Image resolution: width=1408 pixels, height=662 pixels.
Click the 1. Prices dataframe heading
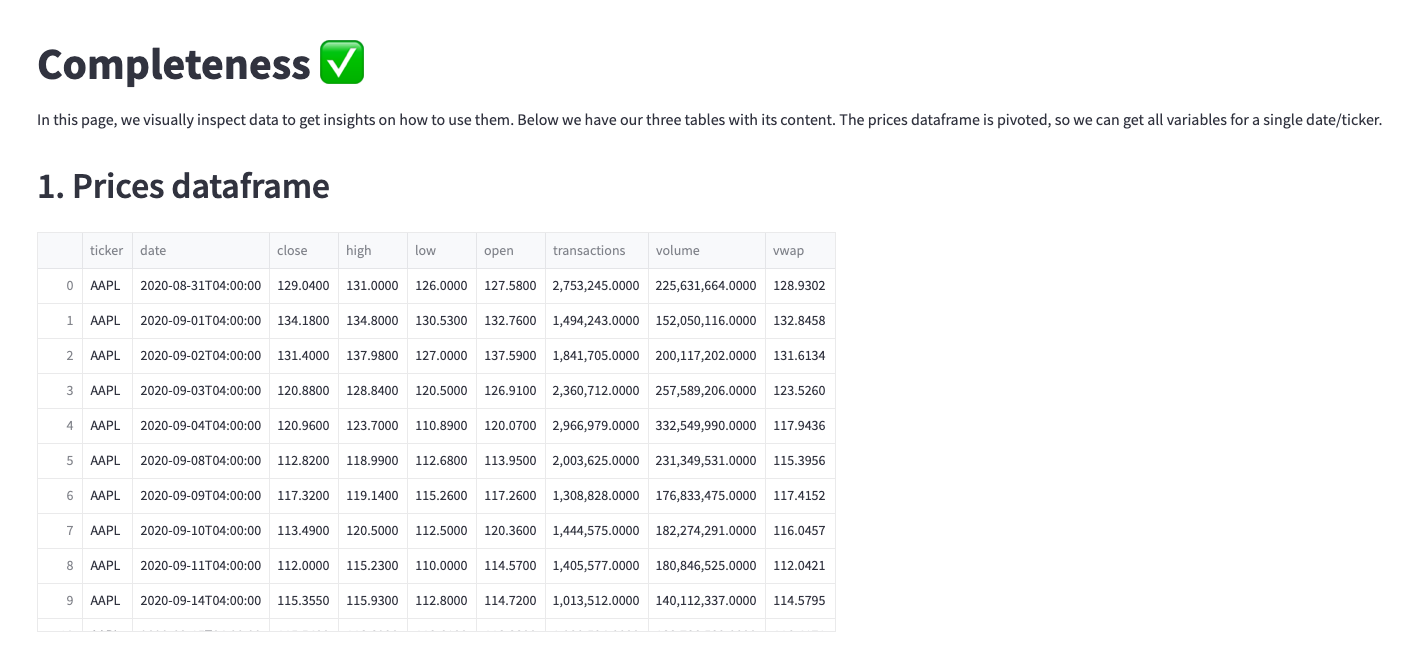pos(183,186)
